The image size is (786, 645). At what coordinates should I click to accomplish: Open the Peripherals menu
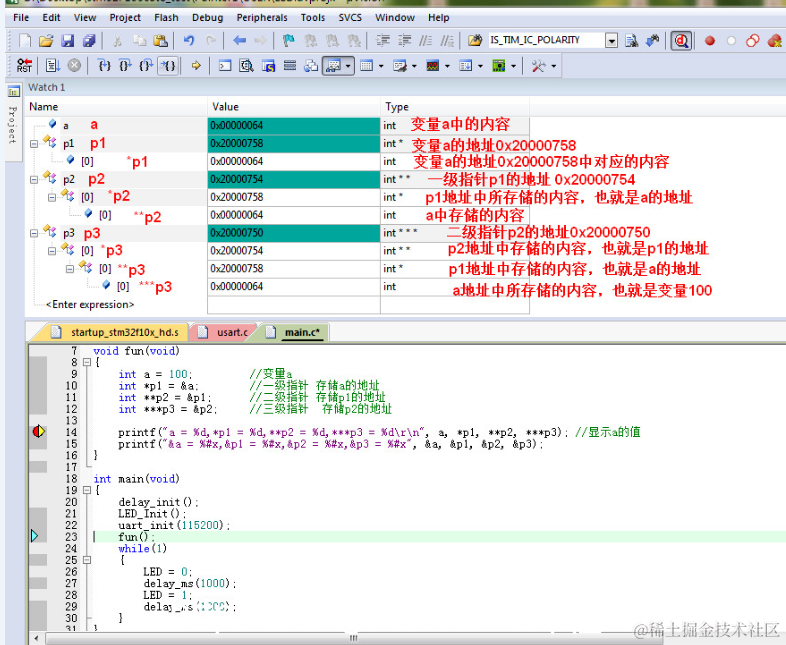tap(262, 18)
